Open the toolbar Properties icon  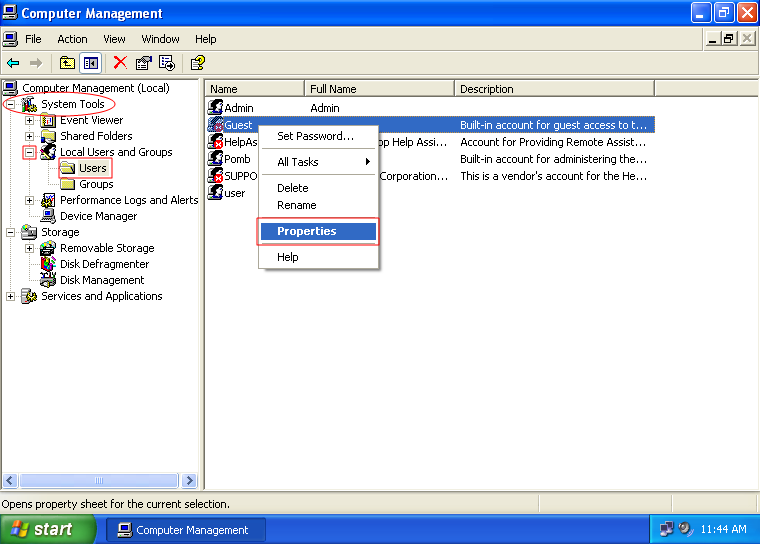pyautogui.click(x=144, y=63)
